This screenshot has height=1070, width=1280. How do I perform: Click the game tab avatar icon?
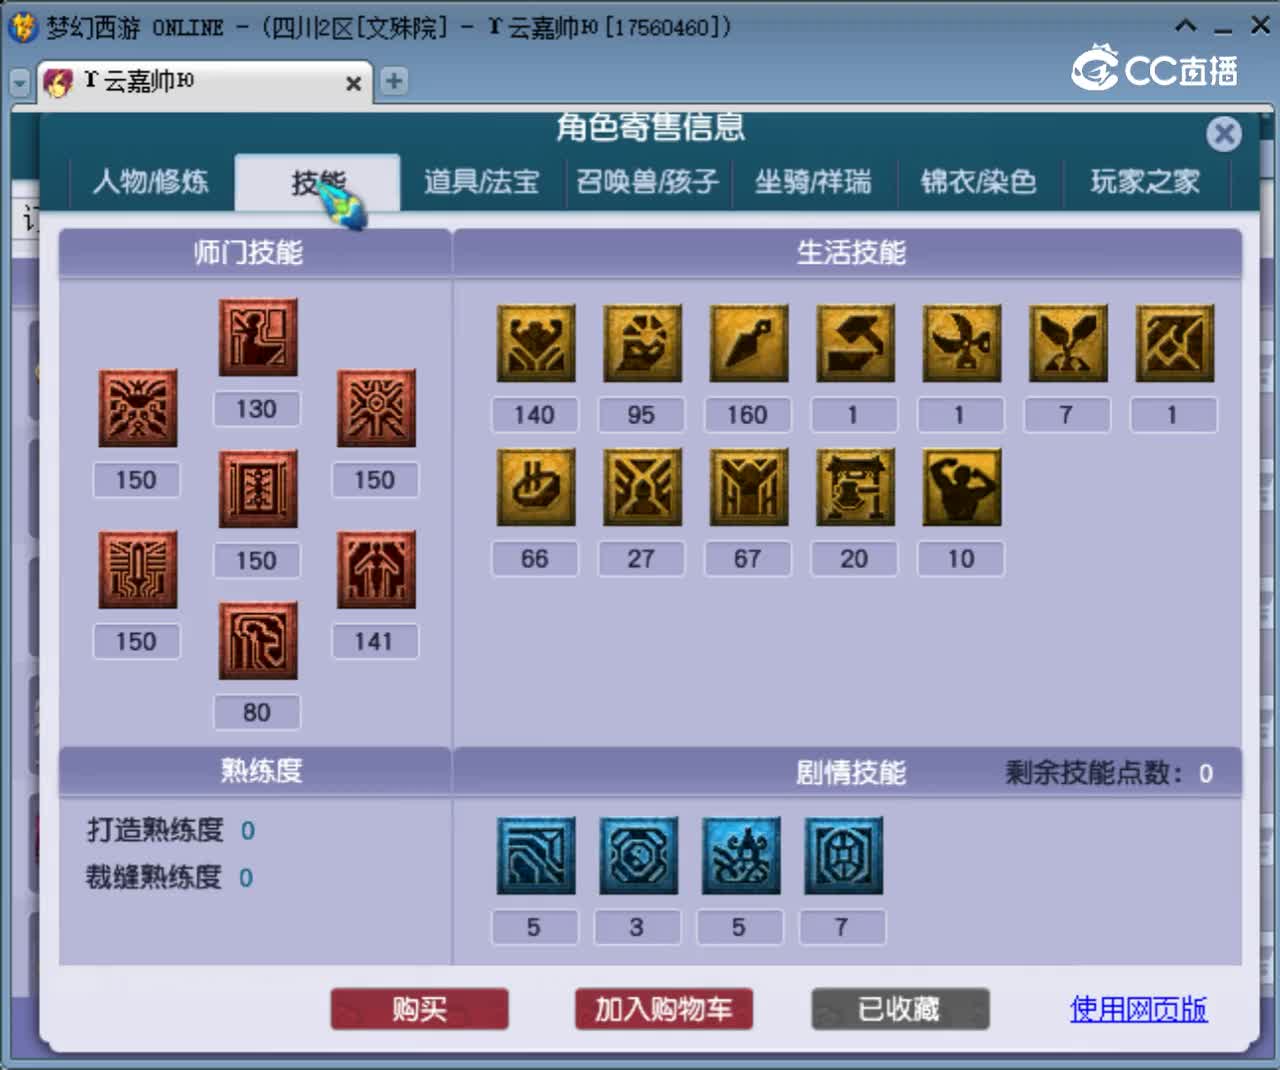[x=59, y=82]
